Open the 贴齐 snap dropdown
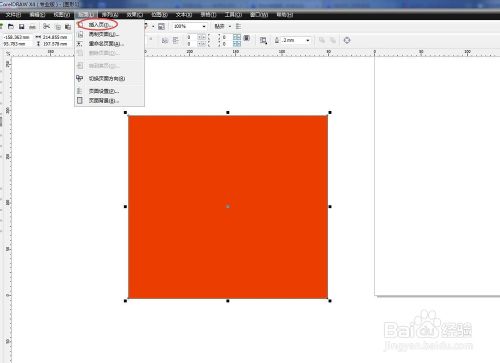This screenshot has height=363, width=500. point(230,26)
